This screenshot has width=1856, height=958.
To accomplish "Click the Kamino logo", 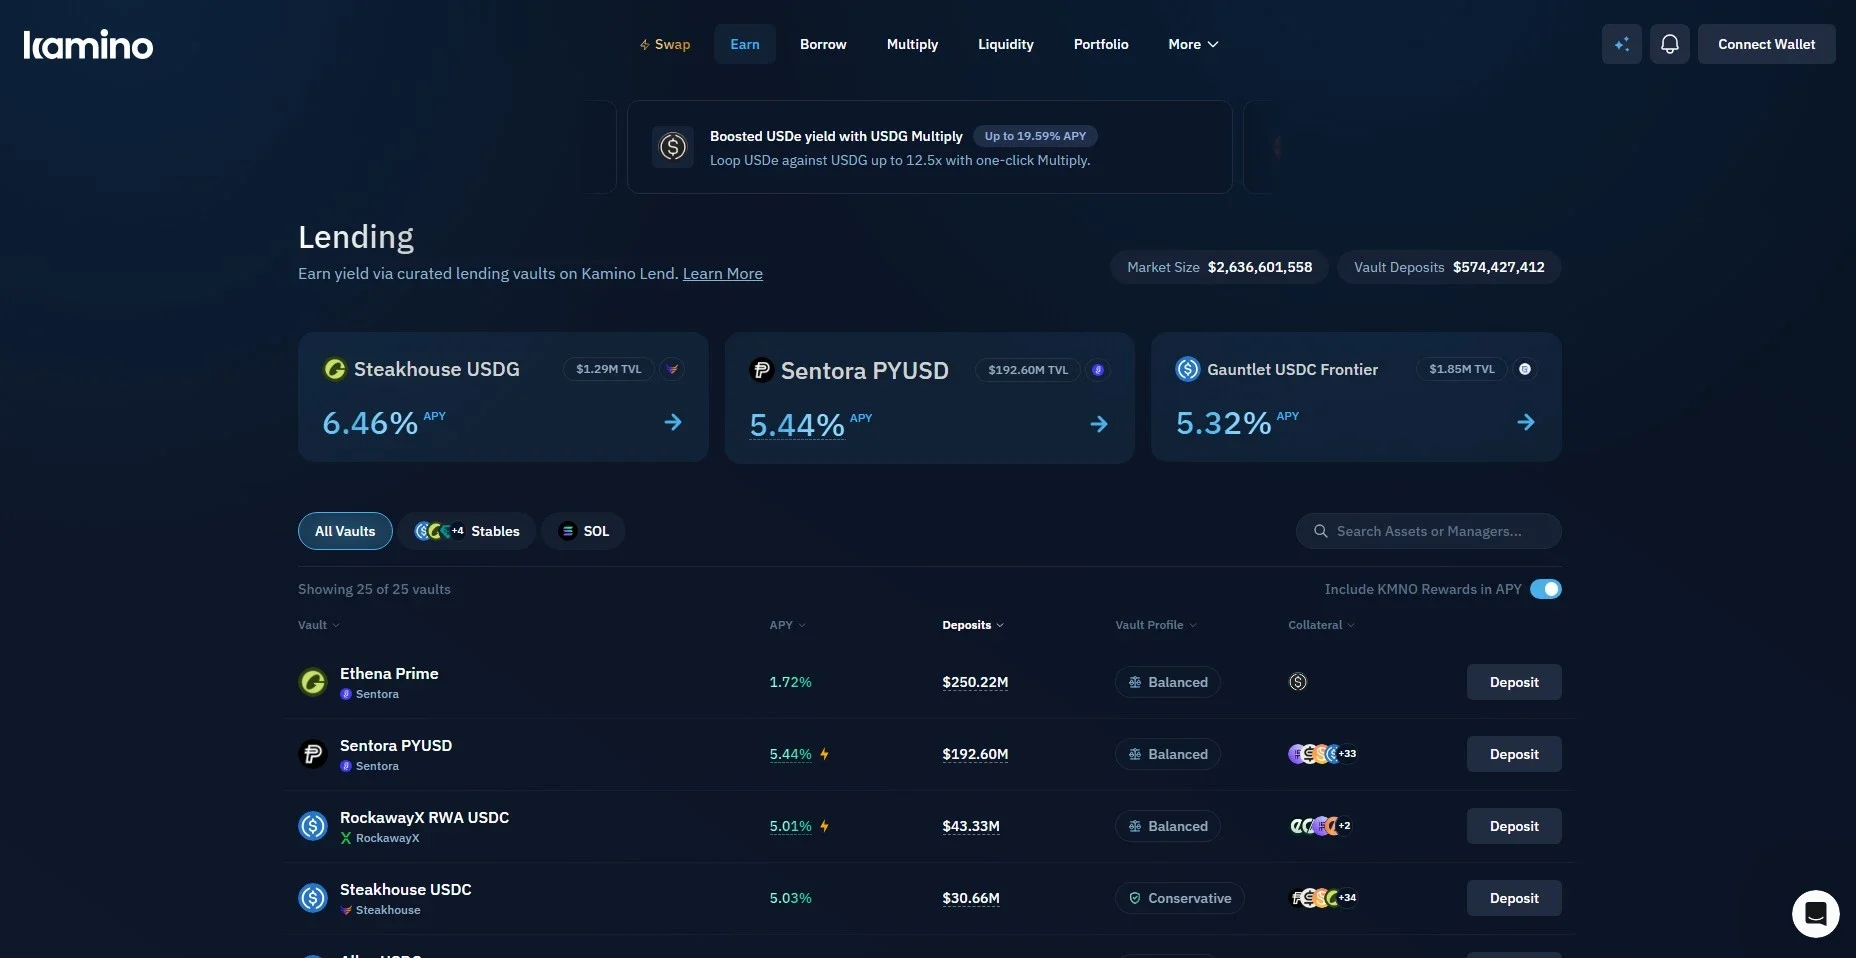I will point(88,45).
